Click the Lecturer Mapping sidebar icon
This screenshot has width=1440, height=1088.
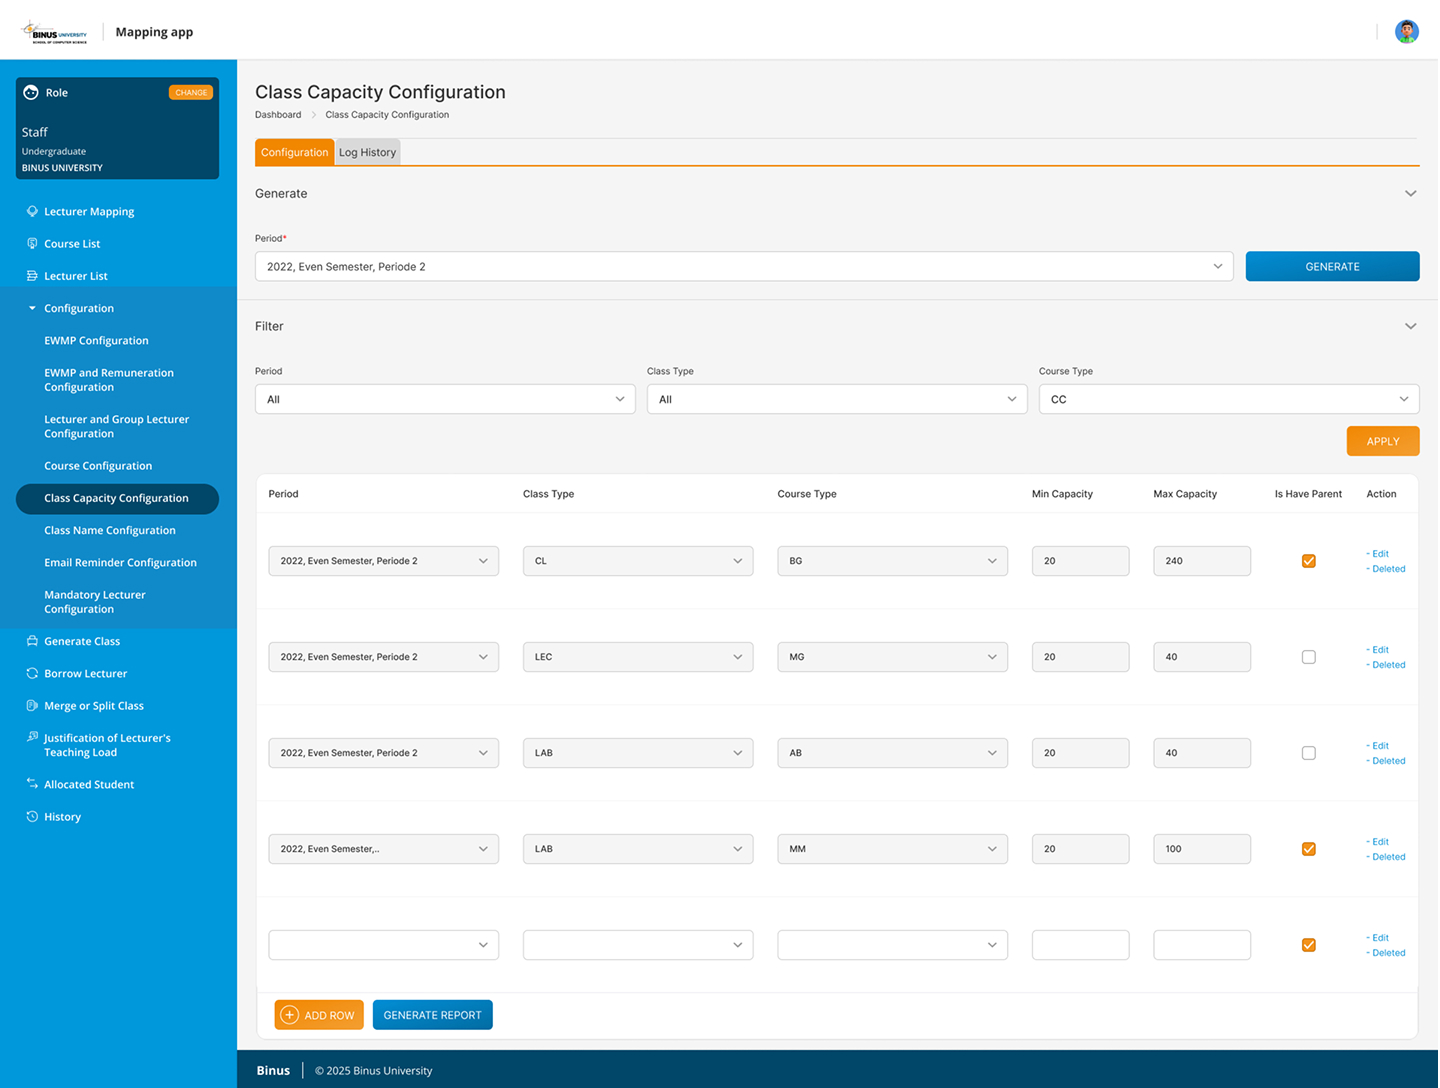click(32, 211)
